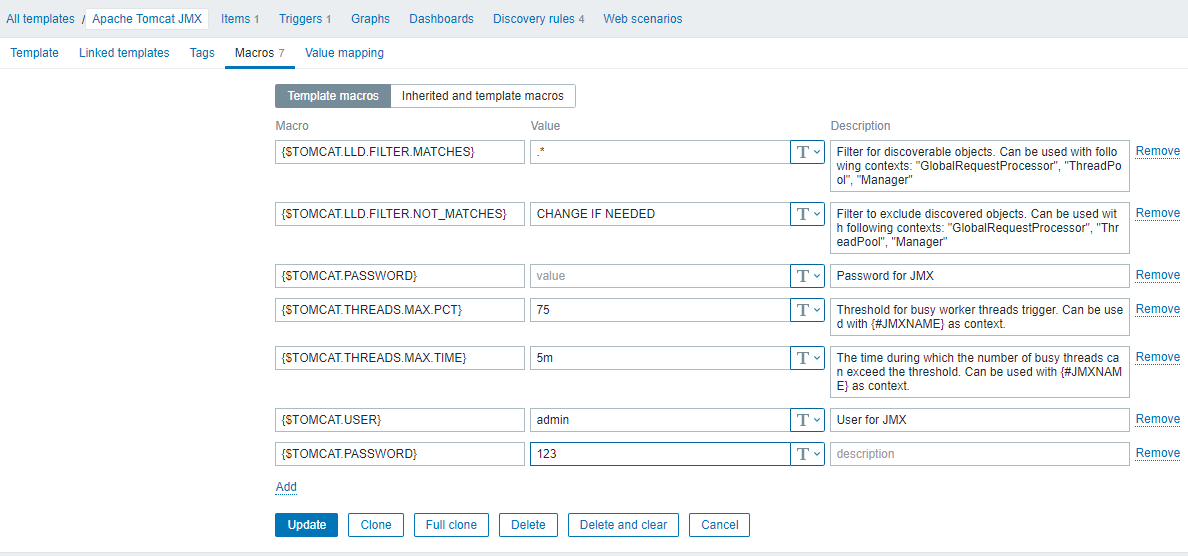Remove the TOMCAT.USER macro
This screenshot has height=556, width=1188.
1157,419
